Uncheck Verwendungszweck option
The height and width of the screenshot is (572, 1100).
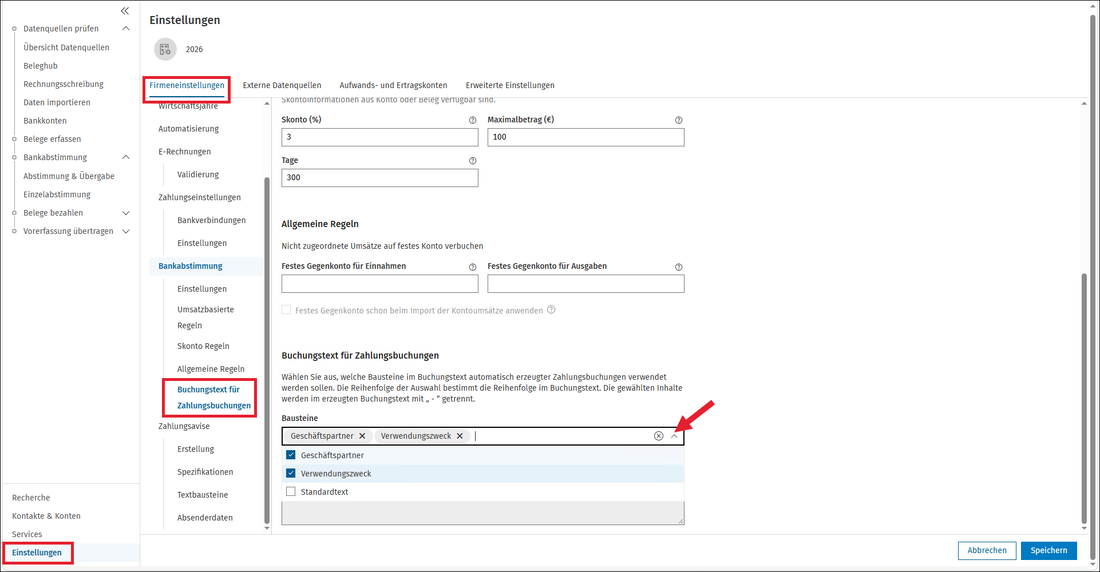(x=290, y=473)
